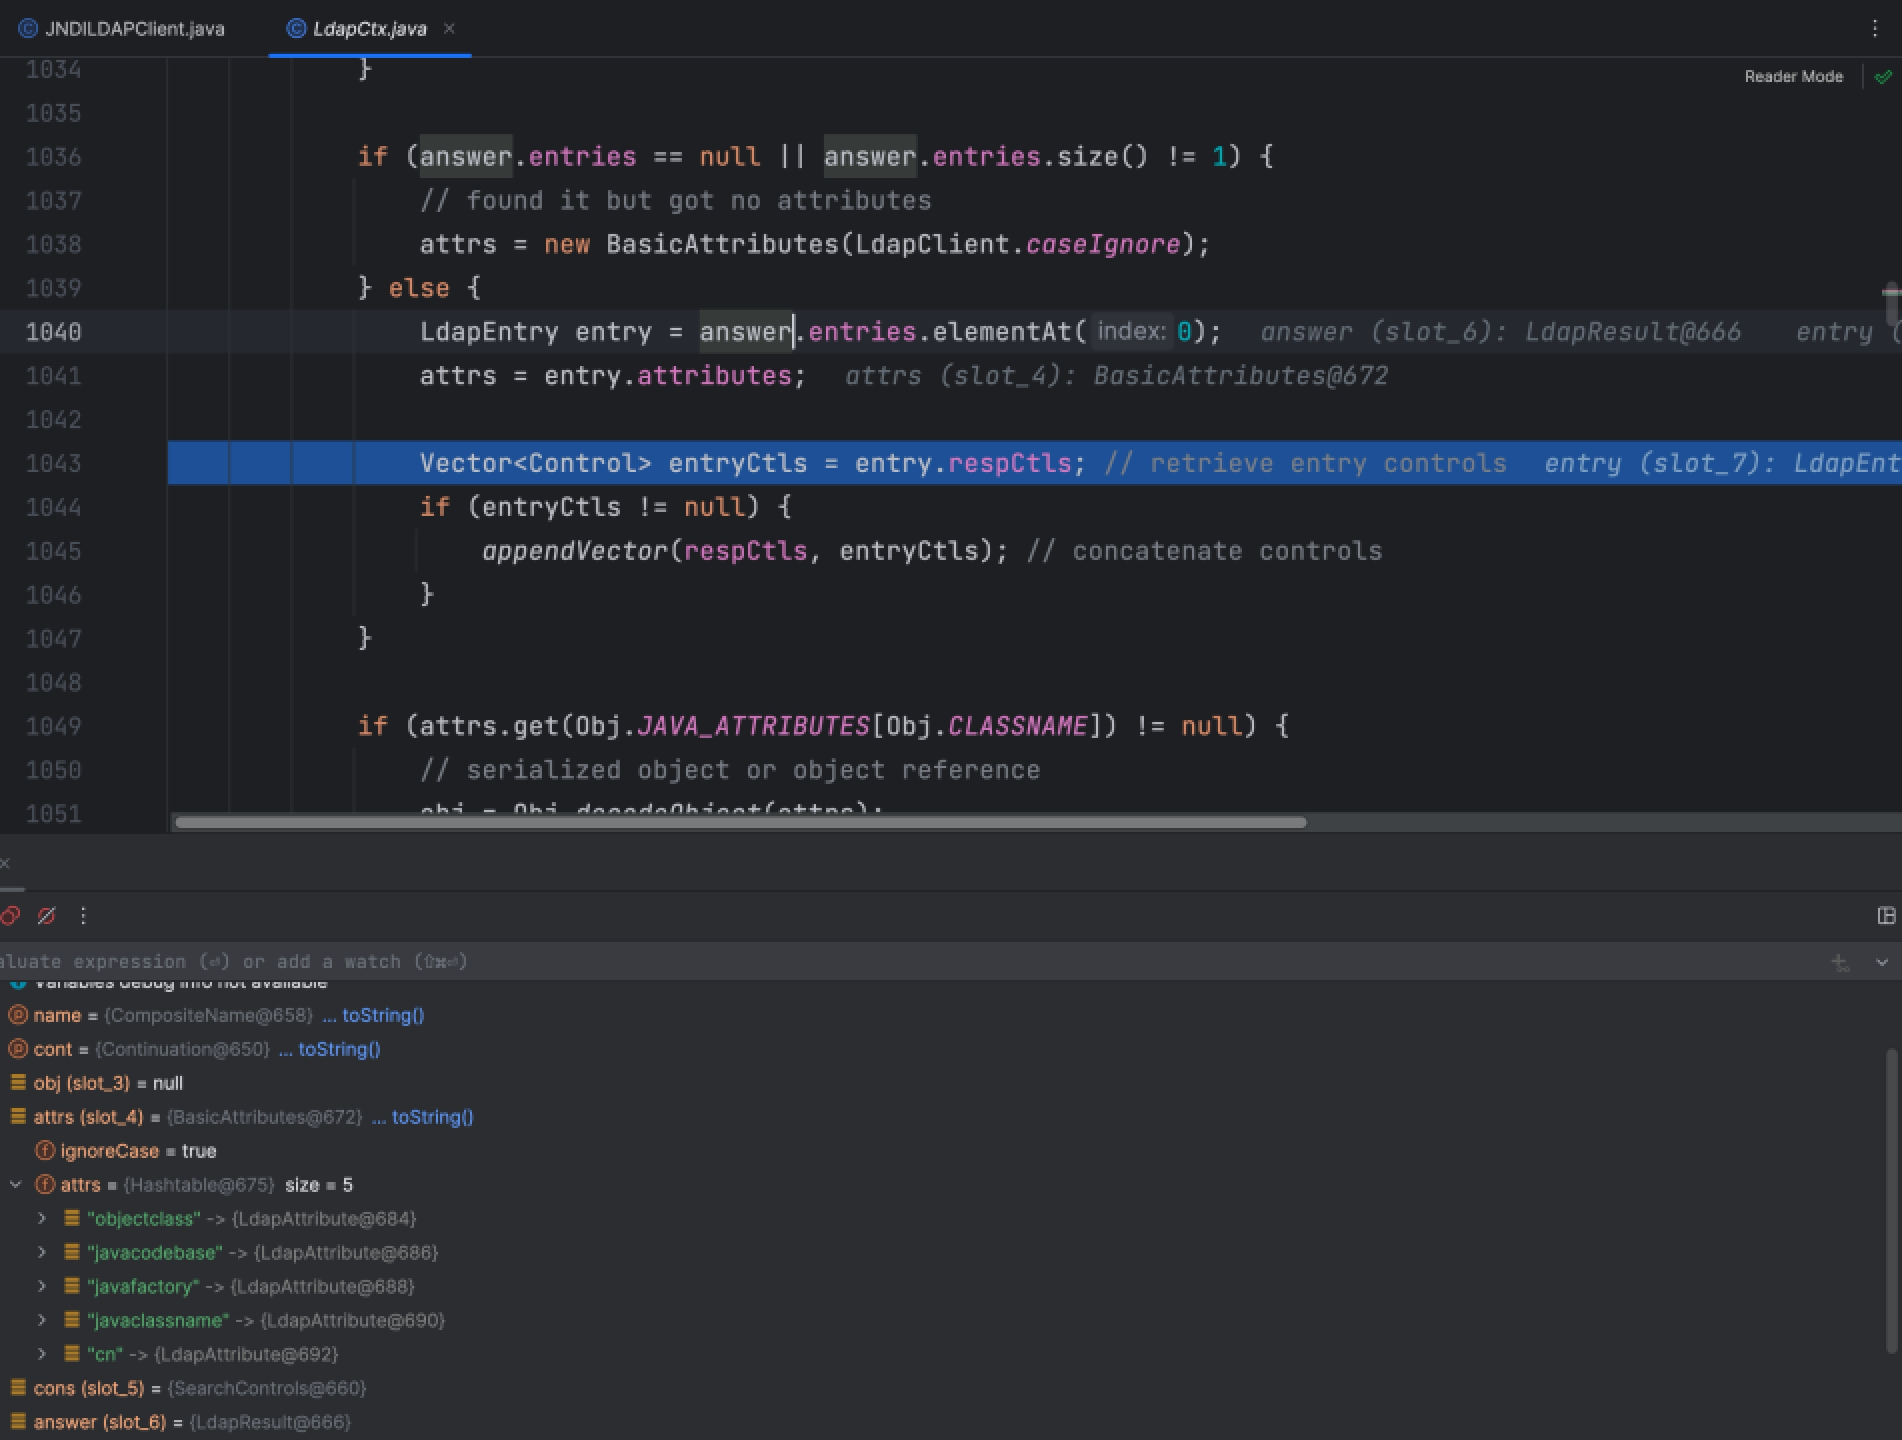1902x1440 pixels.
Task: Click inline hint 'answer (slot_6): LdapResult@666'
Action: 1500,332
